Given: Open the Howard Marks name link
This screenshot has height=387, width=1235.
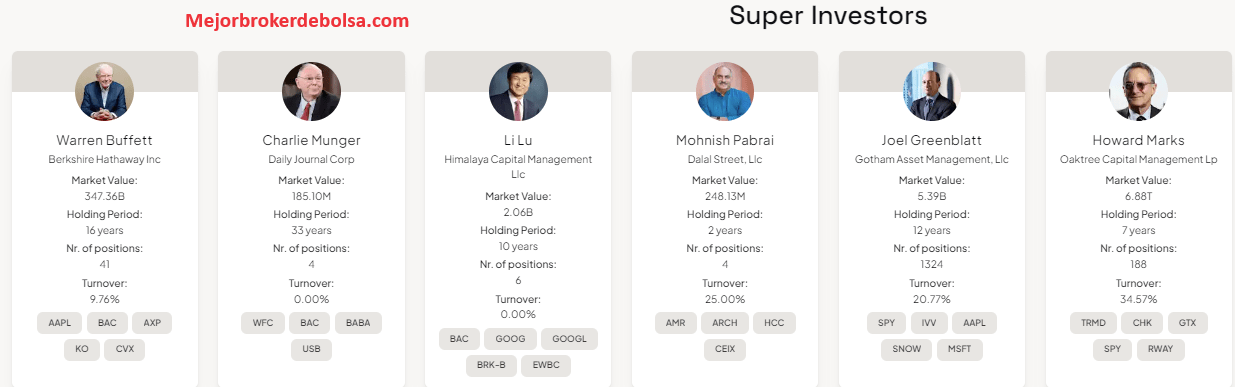Looking at the screenshot, I should (1138, 140).
